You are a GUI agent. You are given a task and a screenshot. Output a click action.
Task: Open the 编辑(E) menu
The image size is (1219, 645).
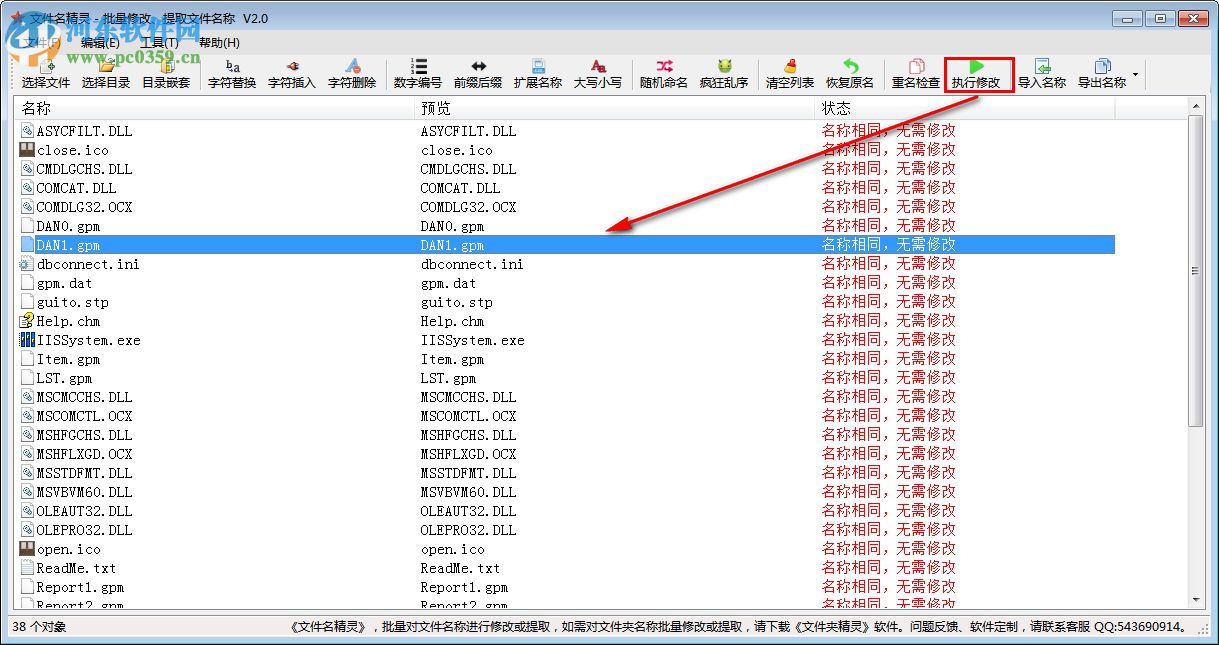(100, 42)
